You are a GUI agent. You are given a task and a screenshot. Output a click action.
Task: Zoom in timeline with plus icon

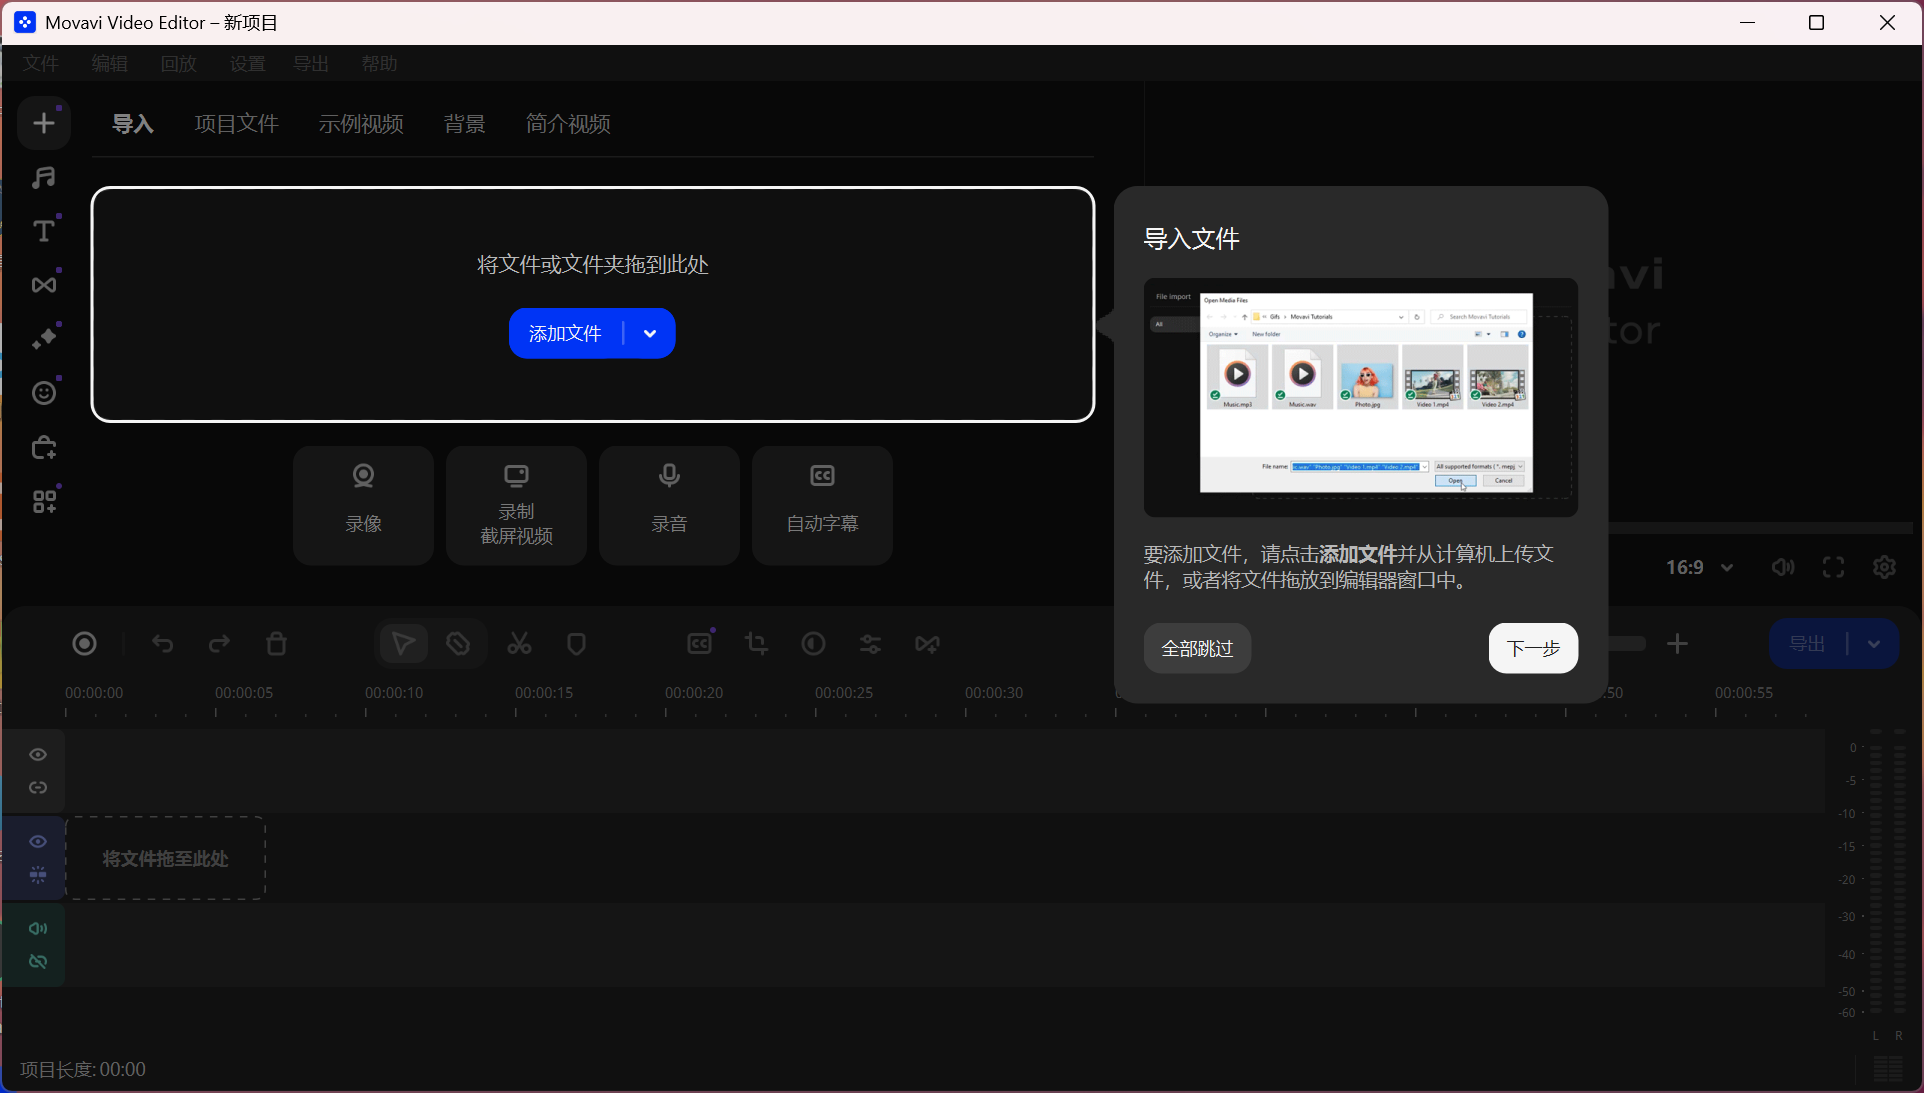1678,644
